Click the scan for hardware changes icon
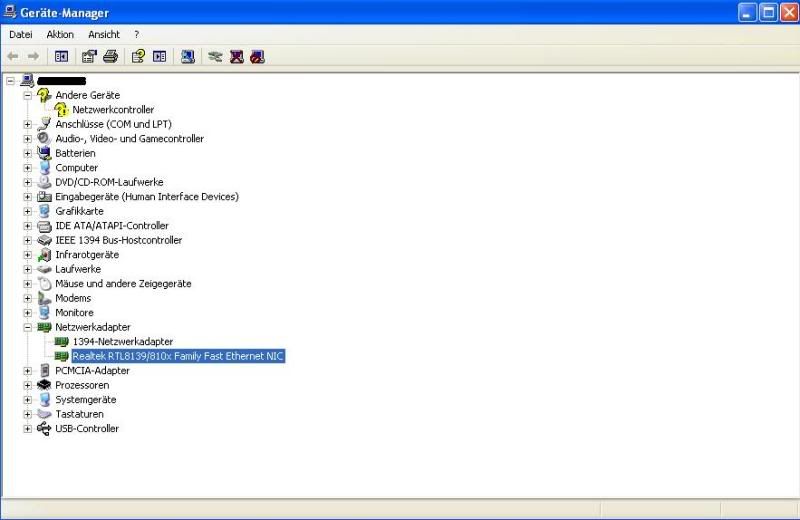 tap(188, 56)
